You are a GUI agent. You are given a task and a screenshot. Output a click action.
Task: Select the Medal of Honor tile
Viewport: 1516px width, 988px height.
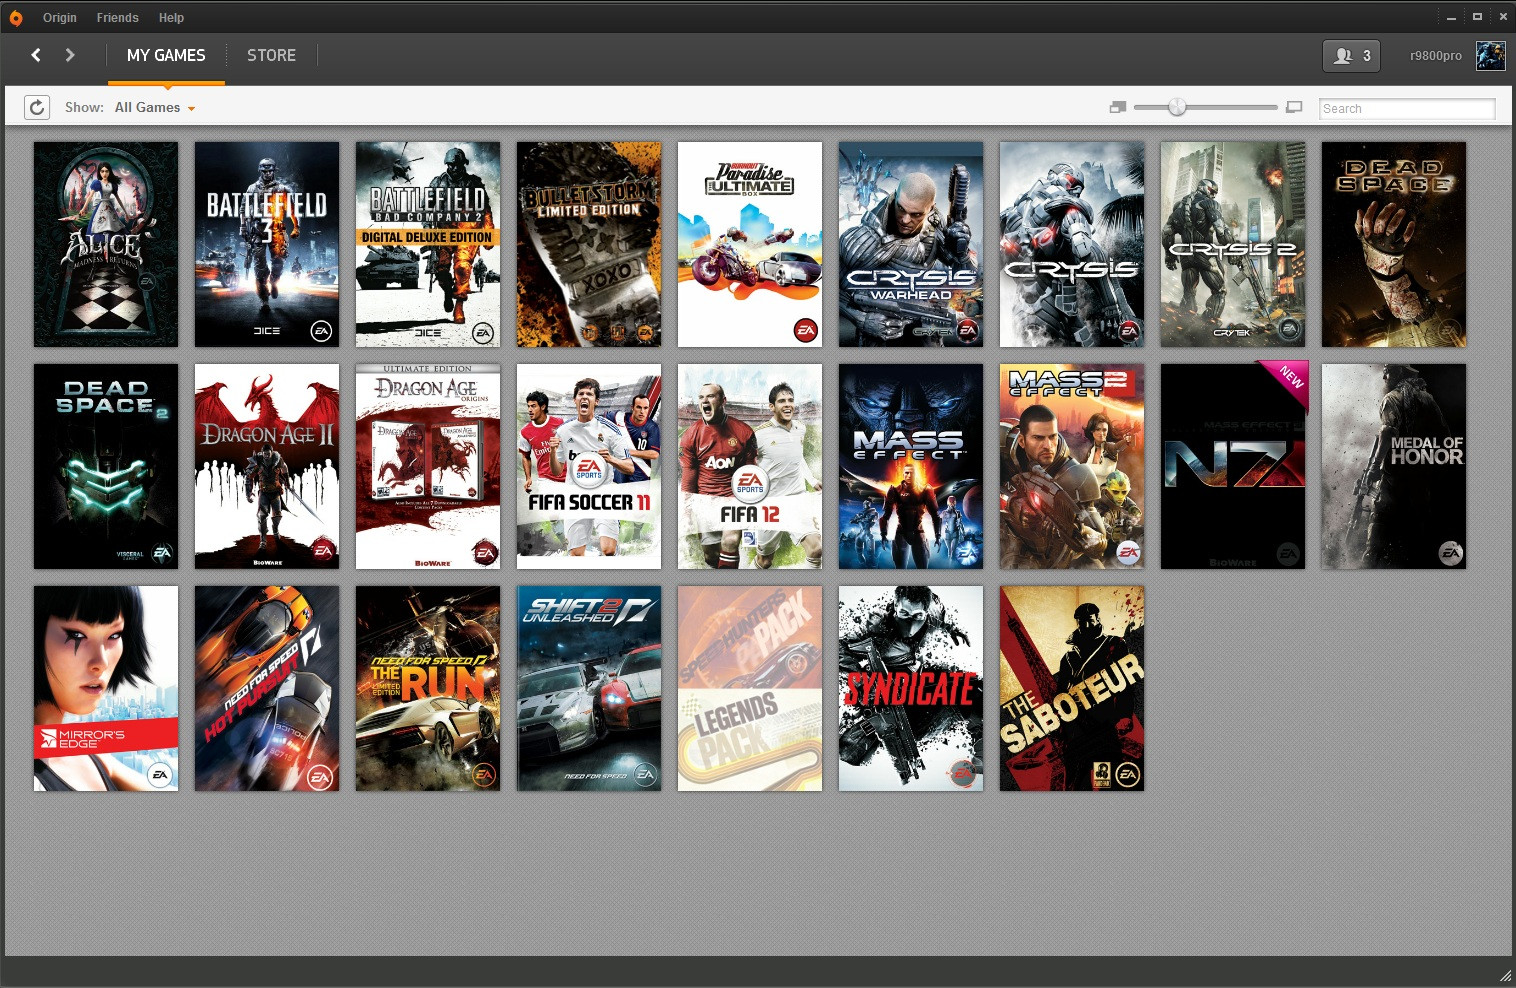coord(1394,466)
